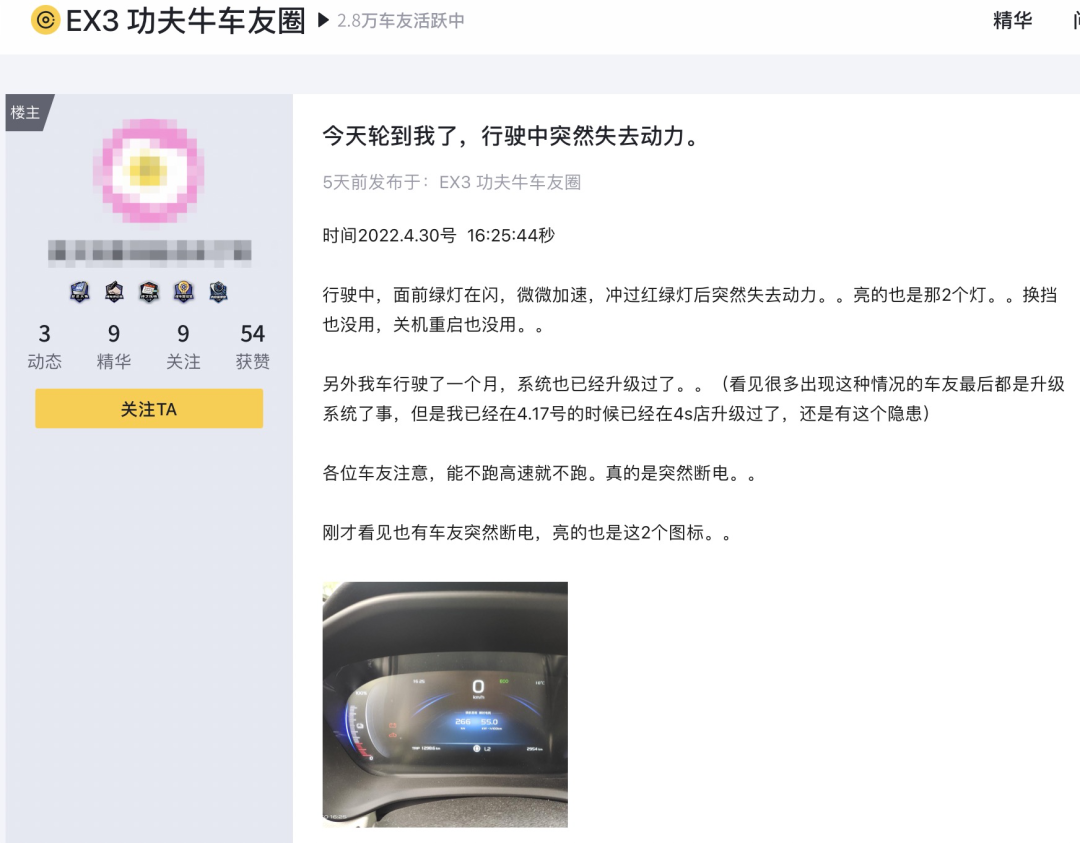Switch to the 精华 tab
Image resolution: width=1080 pixels, height=843 pixels.
pyautogui.click(x=1012, y=21)
